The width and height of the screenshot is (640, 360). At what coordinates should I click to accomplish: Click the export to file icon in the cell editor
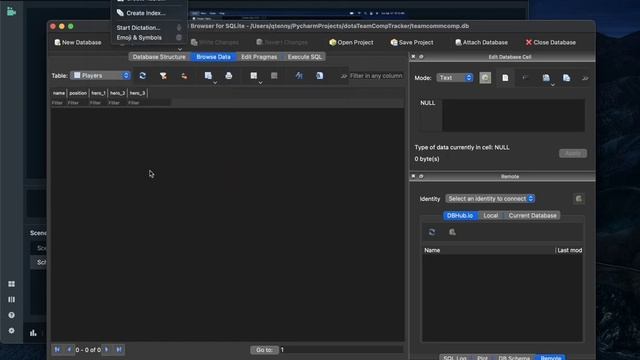tap(567, 78)
